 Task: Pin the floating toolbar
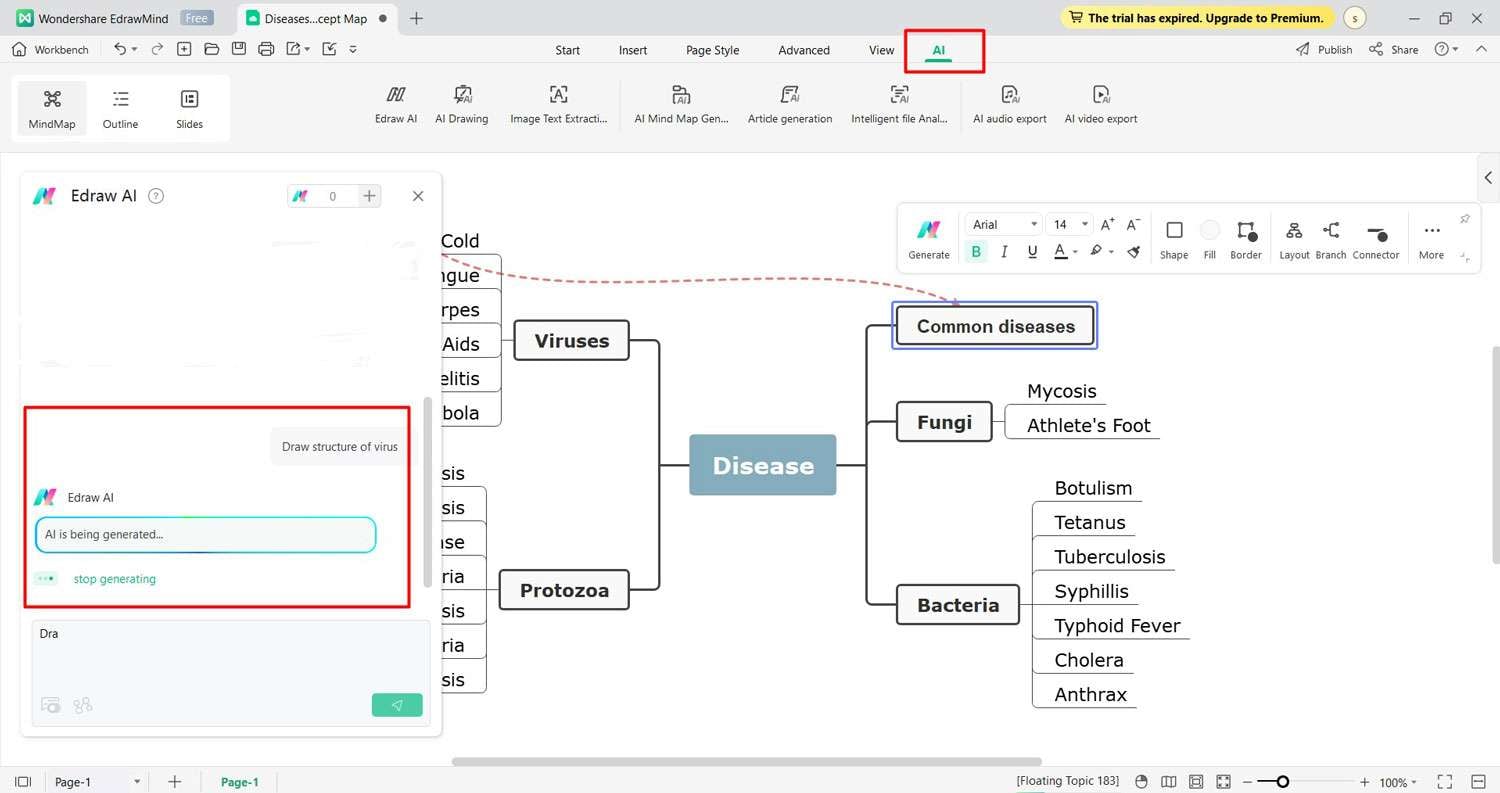click(x=1465, y=219)
